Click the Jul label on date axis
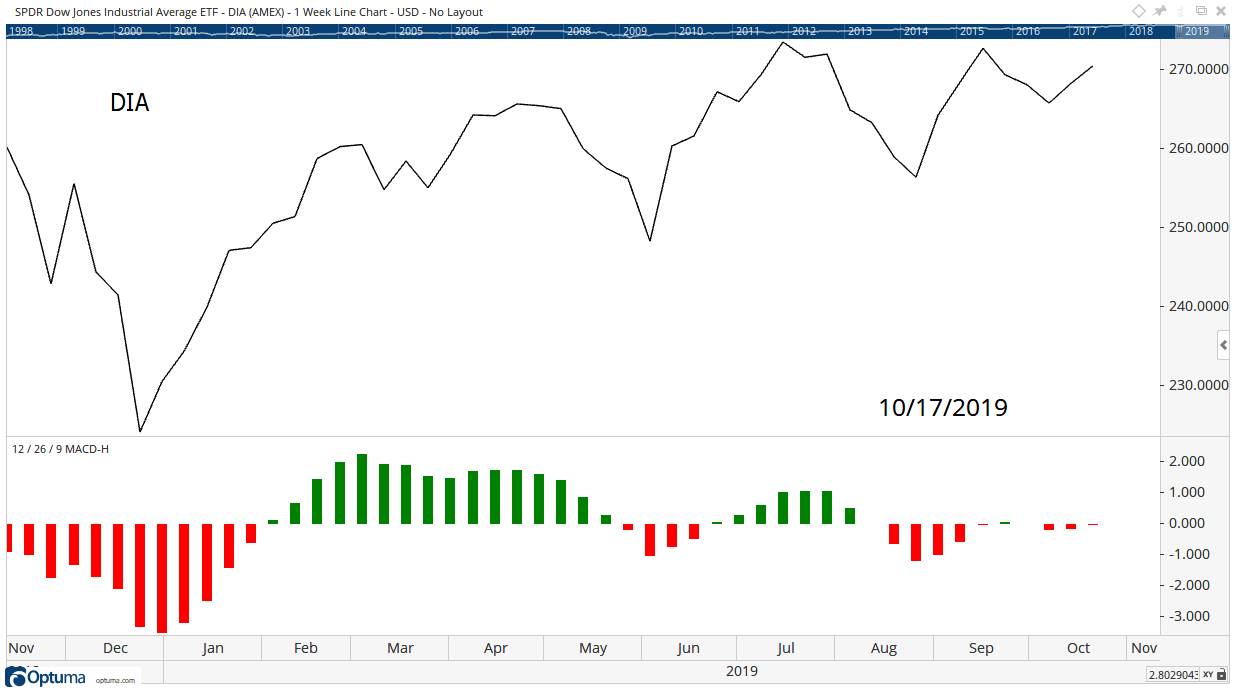The height and width of the screenshot is (691, 1236). tap(786, 648)
